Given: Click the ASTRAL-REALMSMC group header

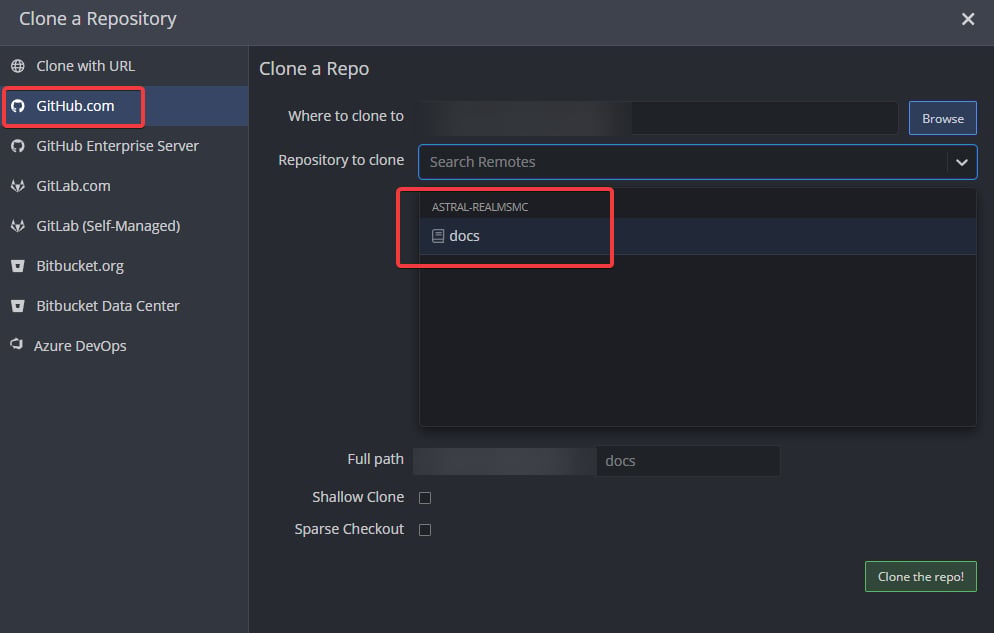Looking at the screenshot, I should (x=480, y=207).
